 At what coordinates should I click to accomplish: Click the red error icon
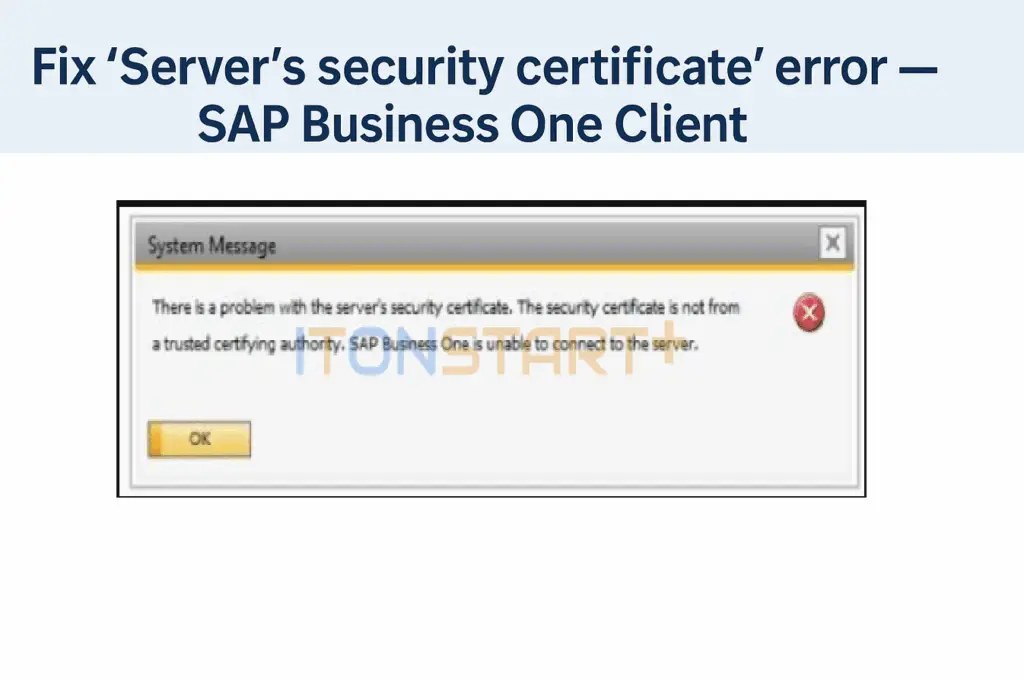point(809,314)
